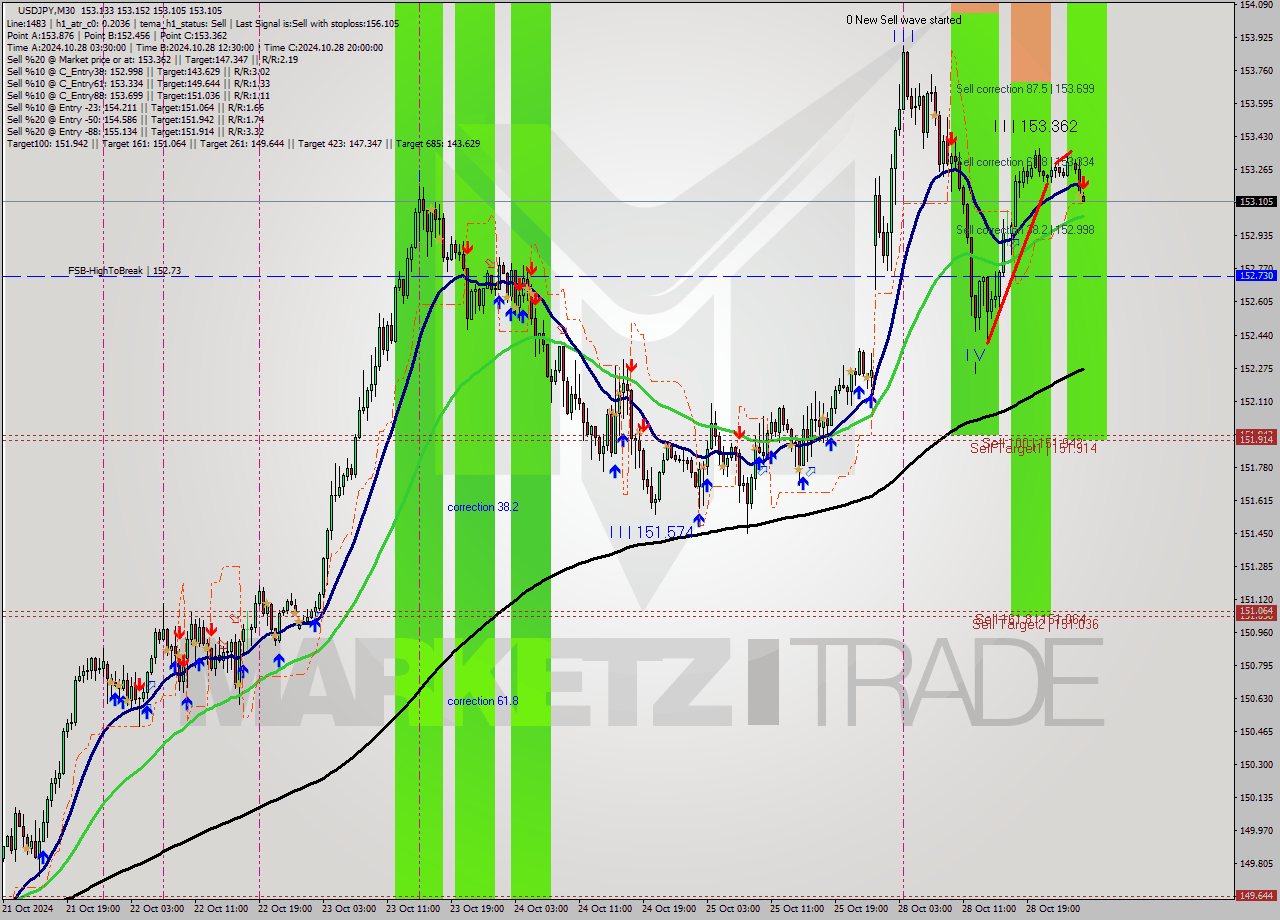This screenshot has width=1280, height=920.
Task: Click the current price tag 153.105
Action: coord(1256,201)
